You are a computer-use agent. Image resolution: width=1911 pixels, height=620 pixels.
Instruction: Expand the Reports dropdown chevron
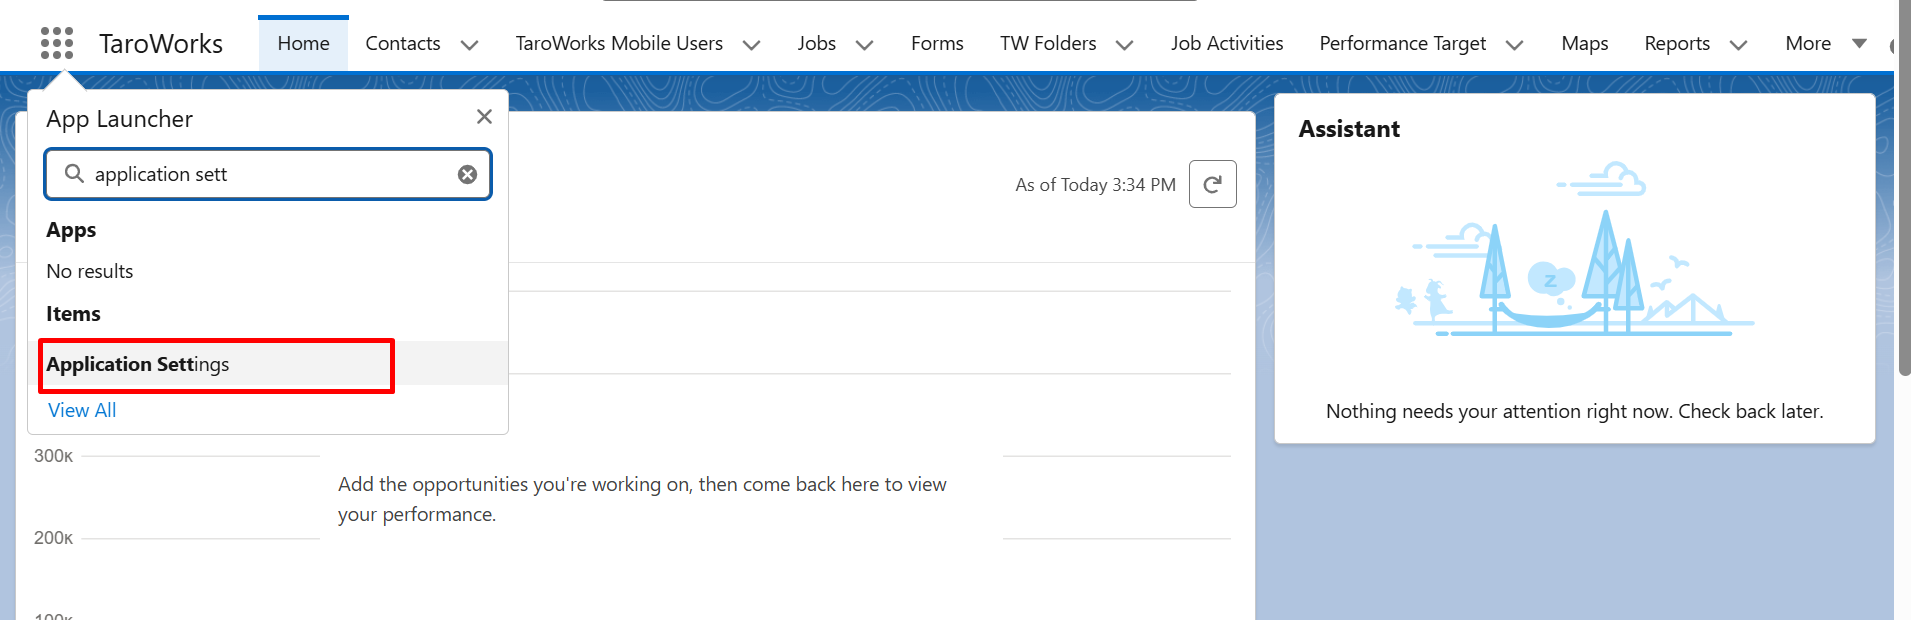pos(1738,45)
